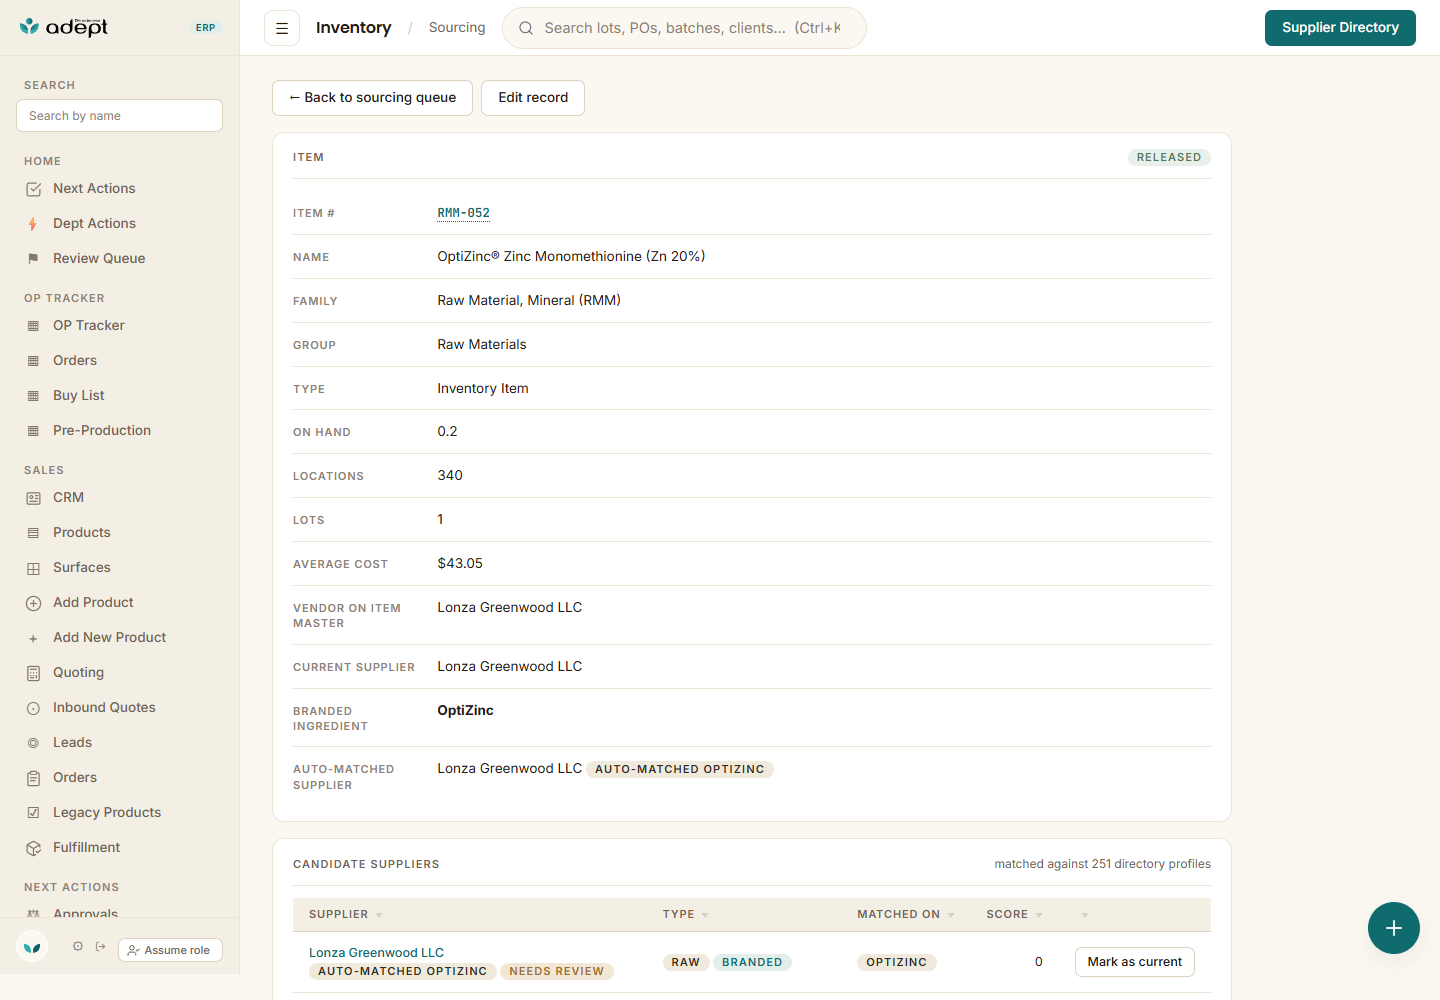The image size is (1440, 1000).
Task: Click the calculator icon beside Quoting
Action: pyautogui.click(x=33, y=673)
